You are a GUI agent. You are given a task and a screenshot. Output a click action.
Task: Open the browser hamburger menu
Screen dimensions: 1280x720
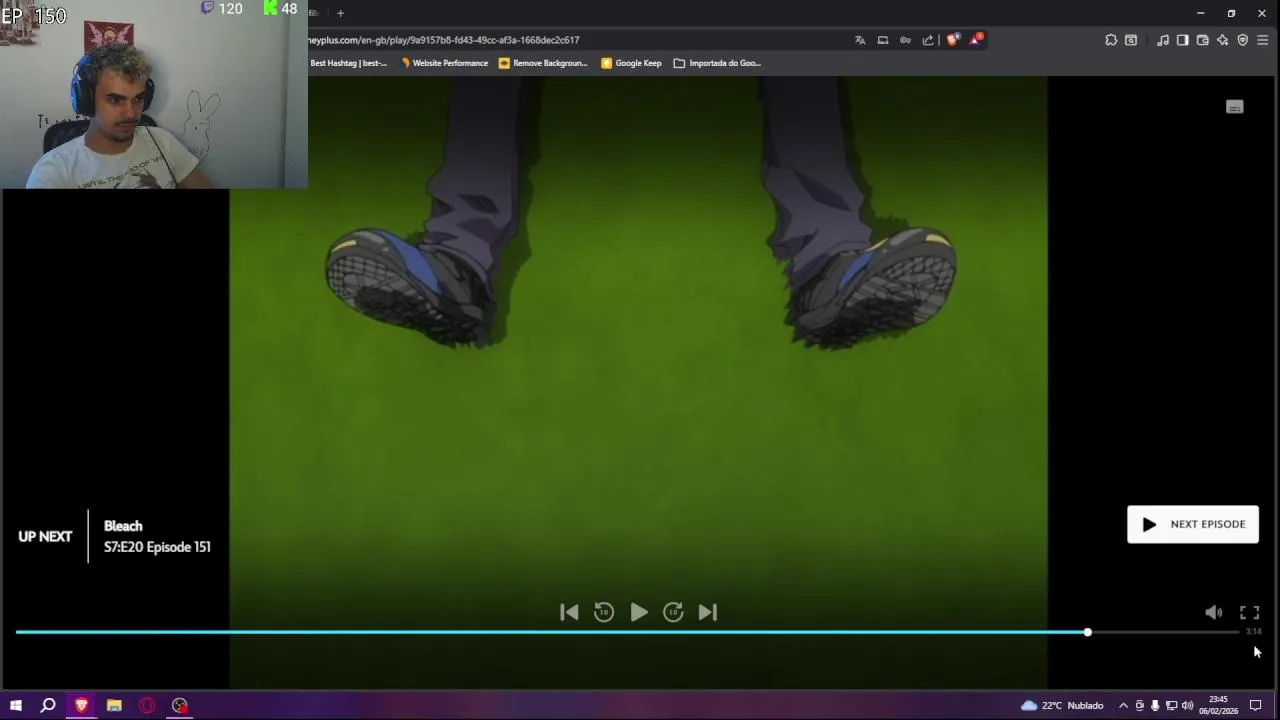1262,40
